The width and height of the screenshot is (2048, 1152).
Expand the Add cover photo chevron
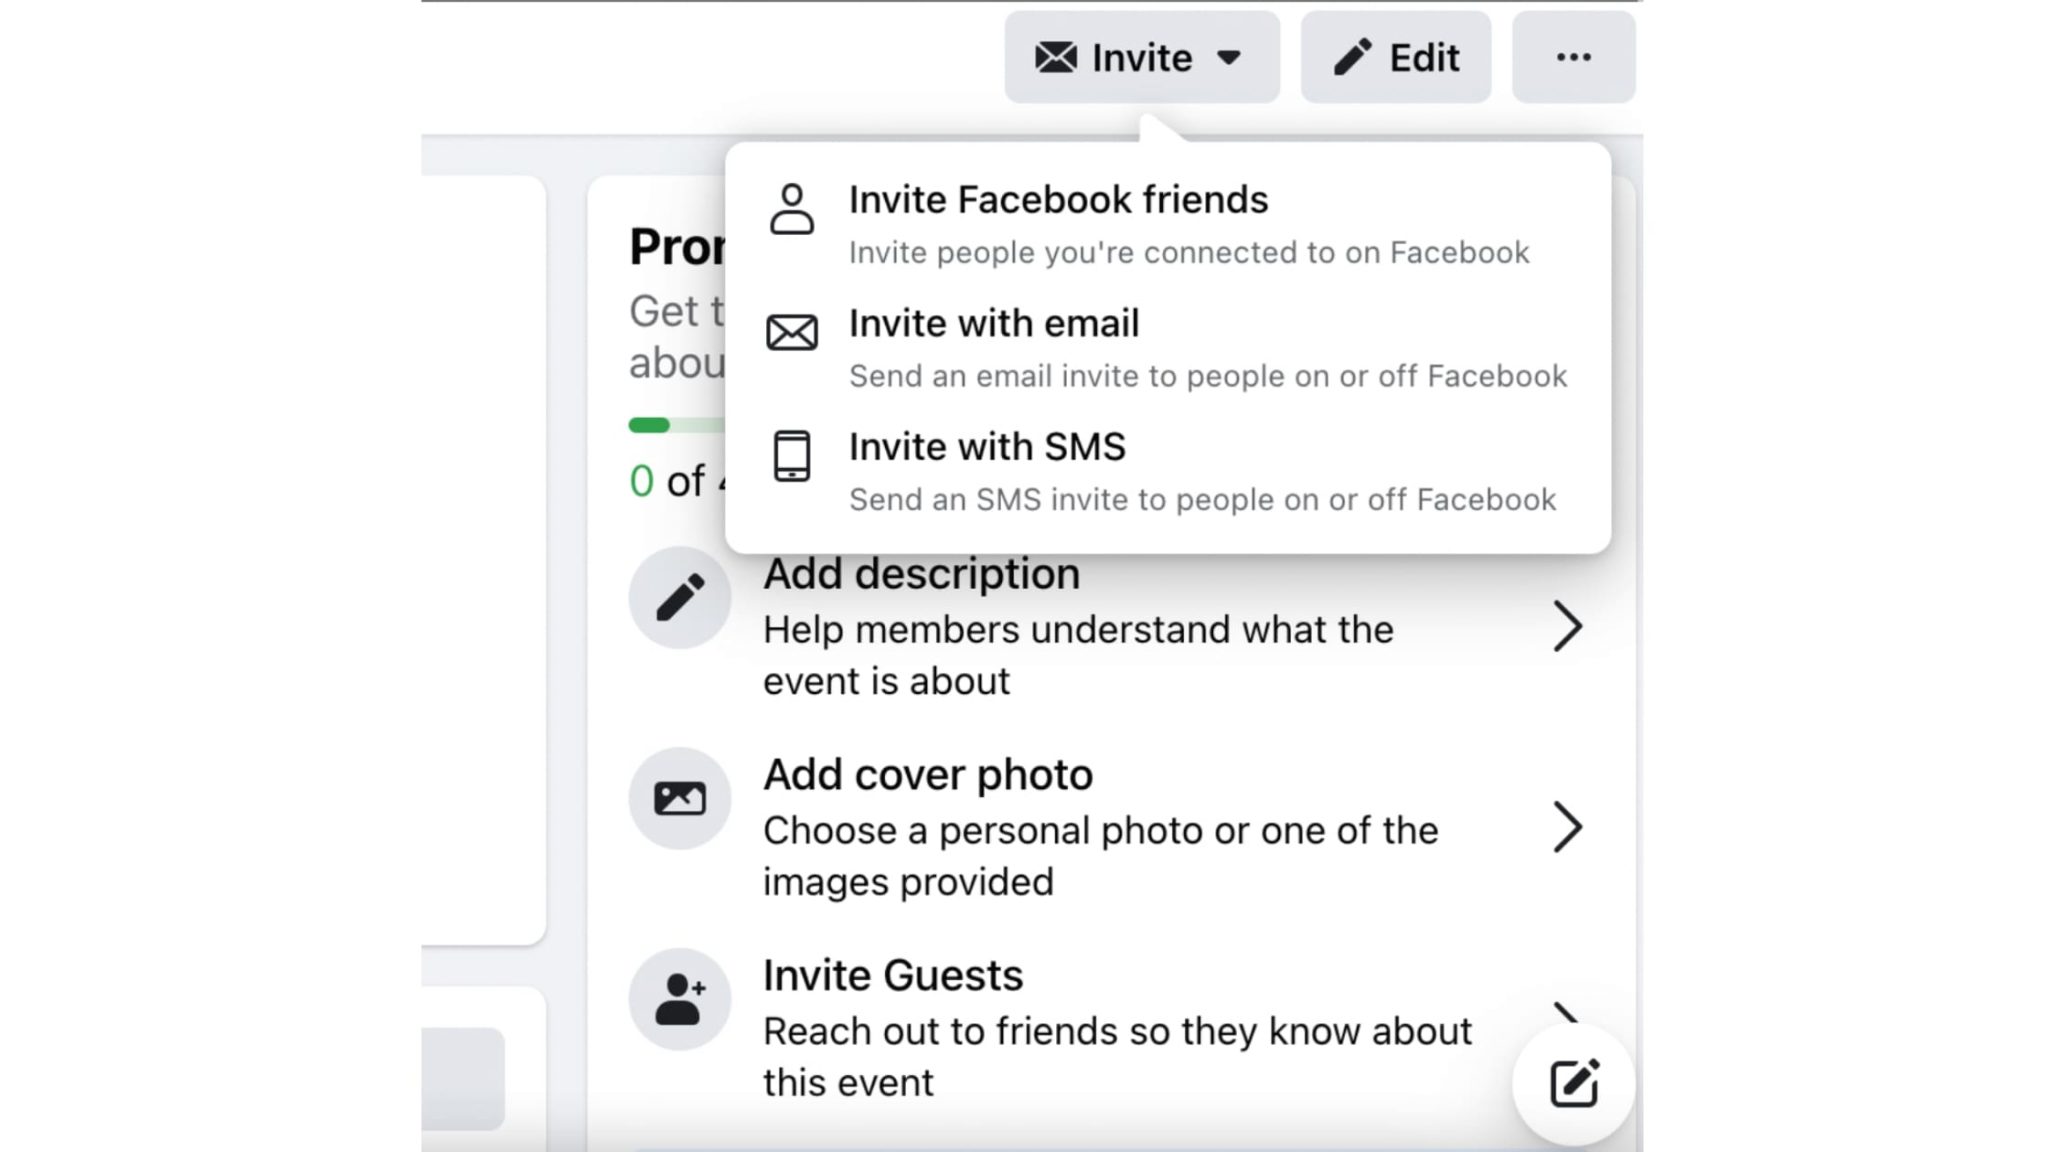pyautogui.click(x=1567, y=827)
